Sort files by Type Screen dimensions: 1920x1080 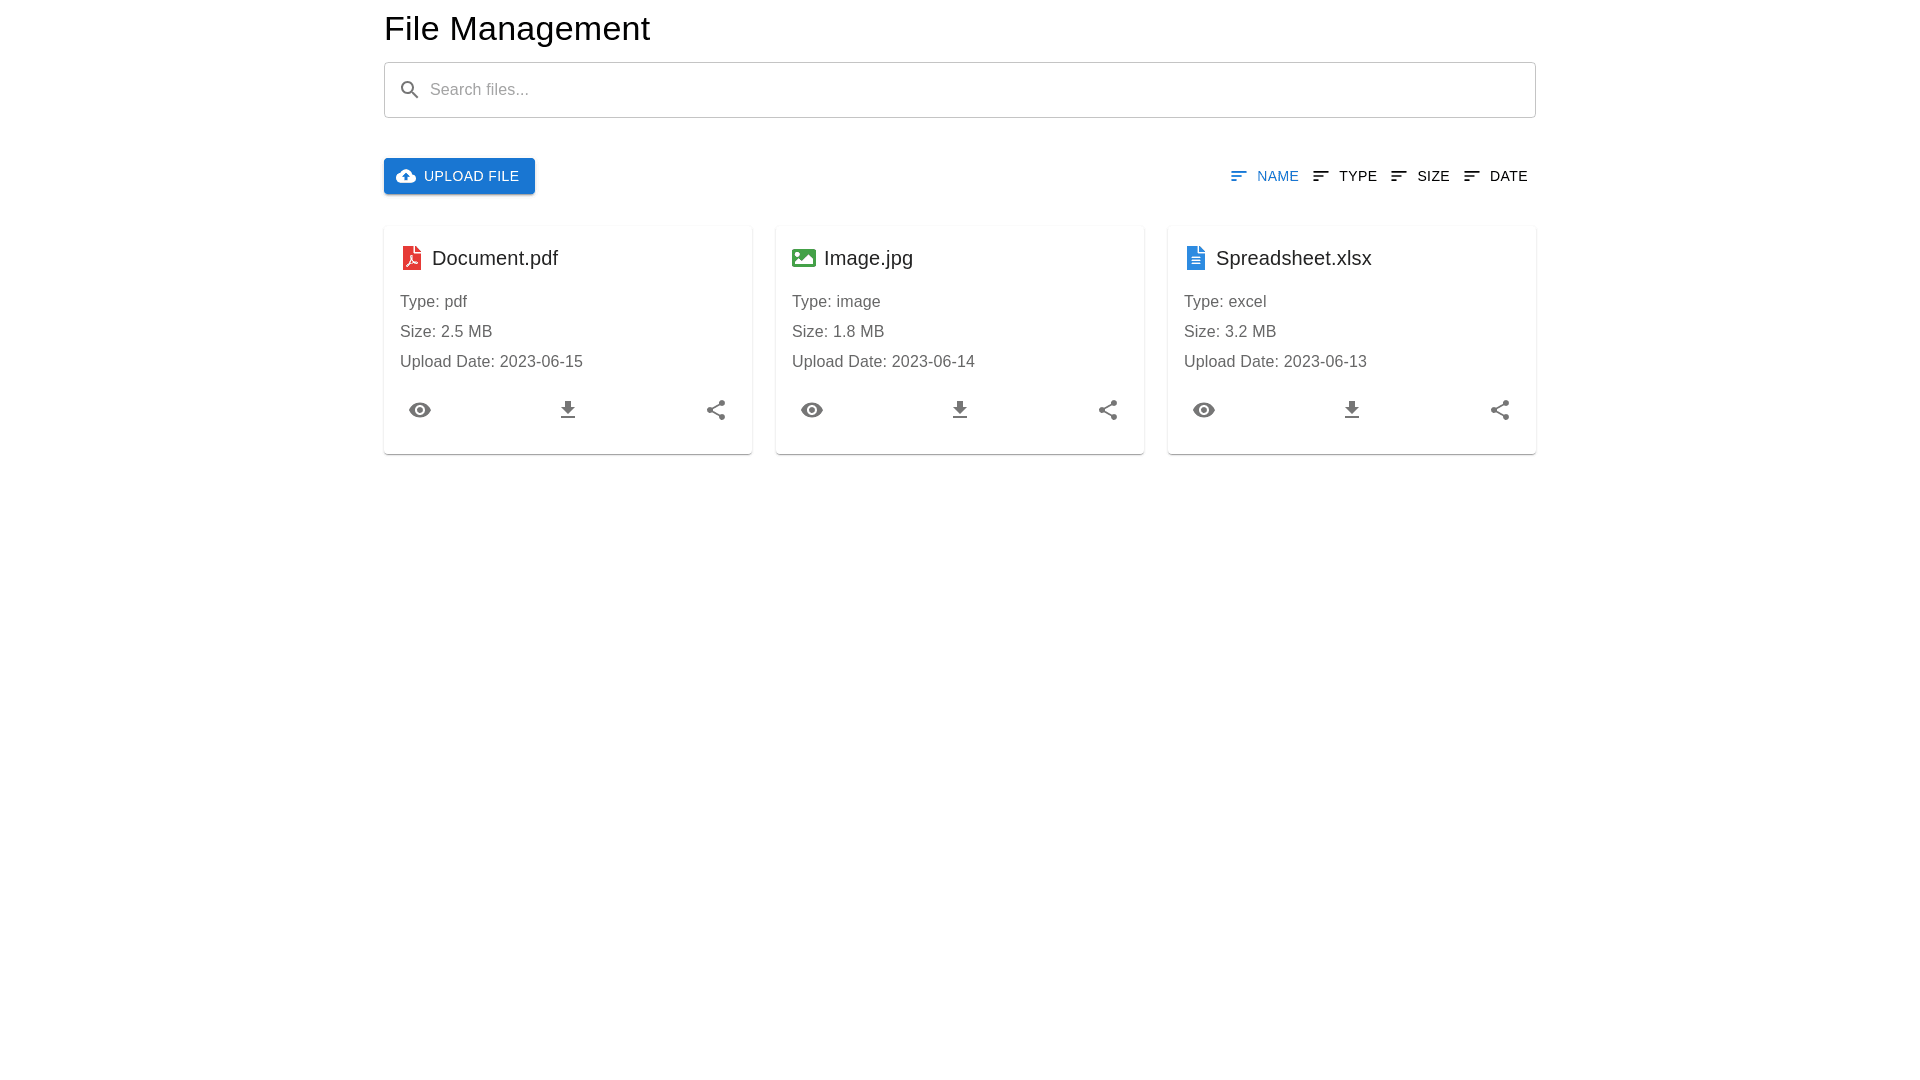pyautogui.click(x=1345, y=176)
